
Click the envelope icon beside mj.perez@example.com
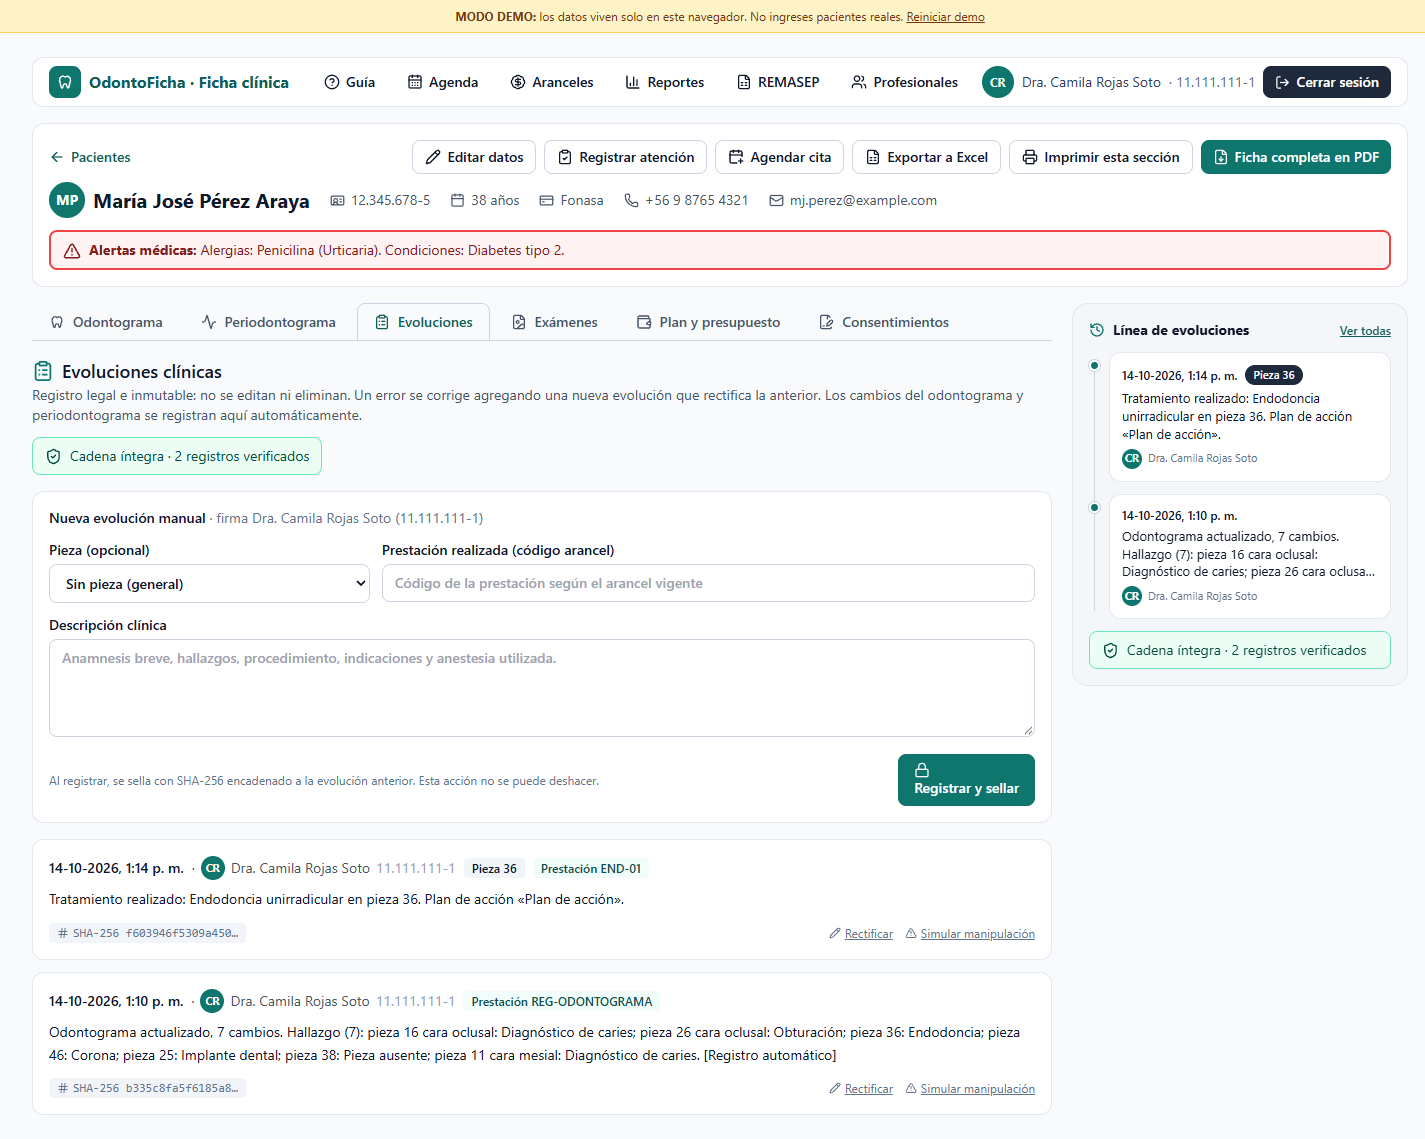pyautogui.click(x=776, y=200)
